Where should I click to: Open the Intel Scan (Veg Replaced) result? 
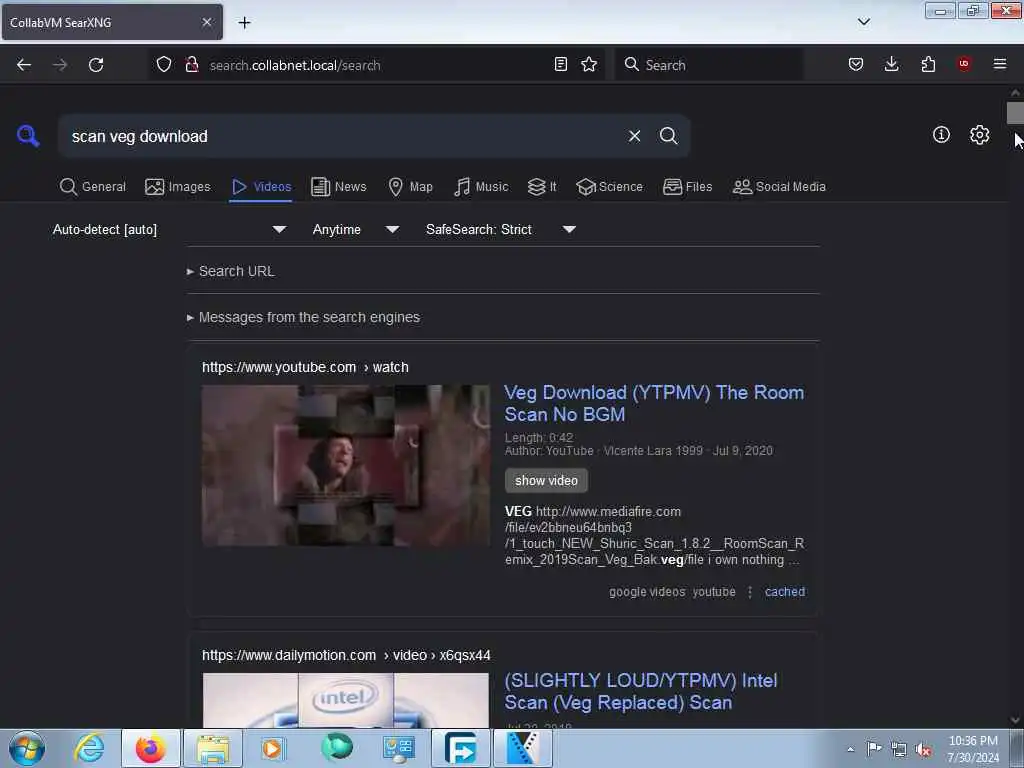click(x=641, y=692)
